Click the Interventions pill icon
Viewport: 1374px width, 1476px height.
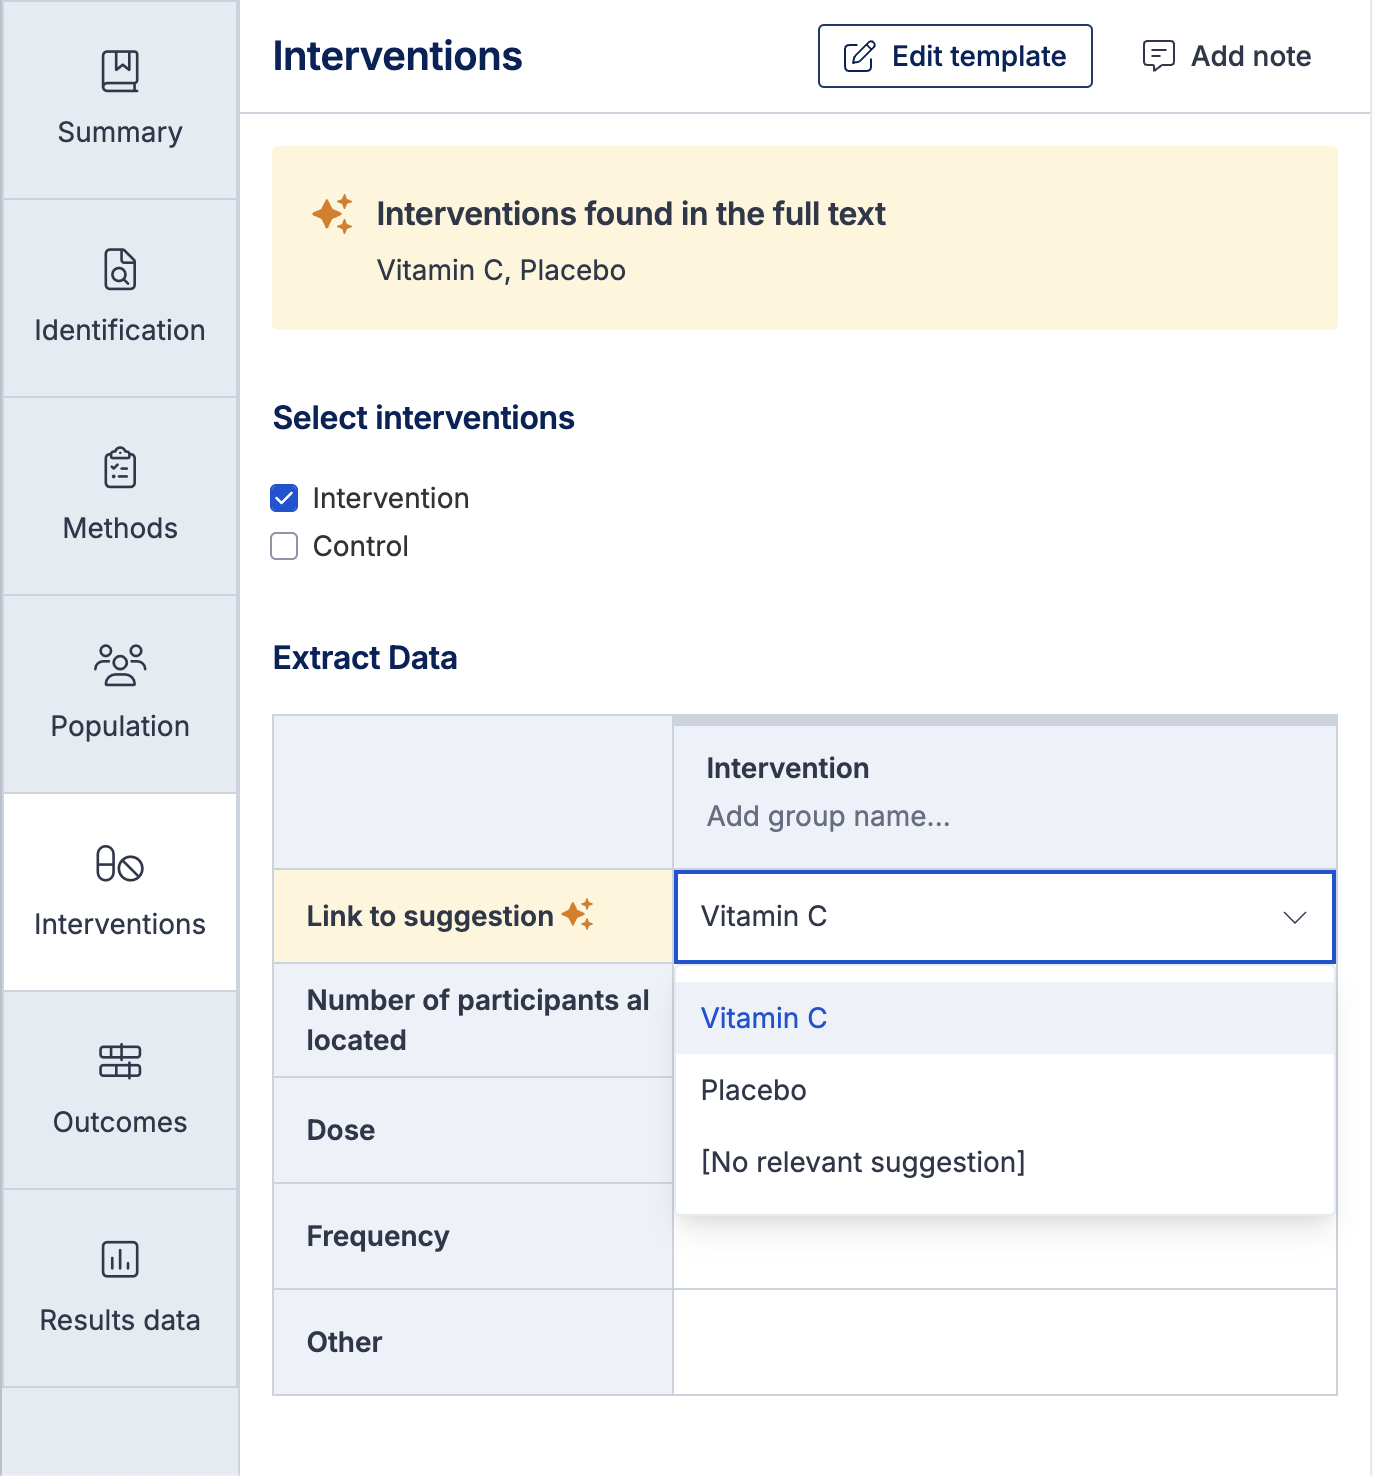tap(120, 864)
